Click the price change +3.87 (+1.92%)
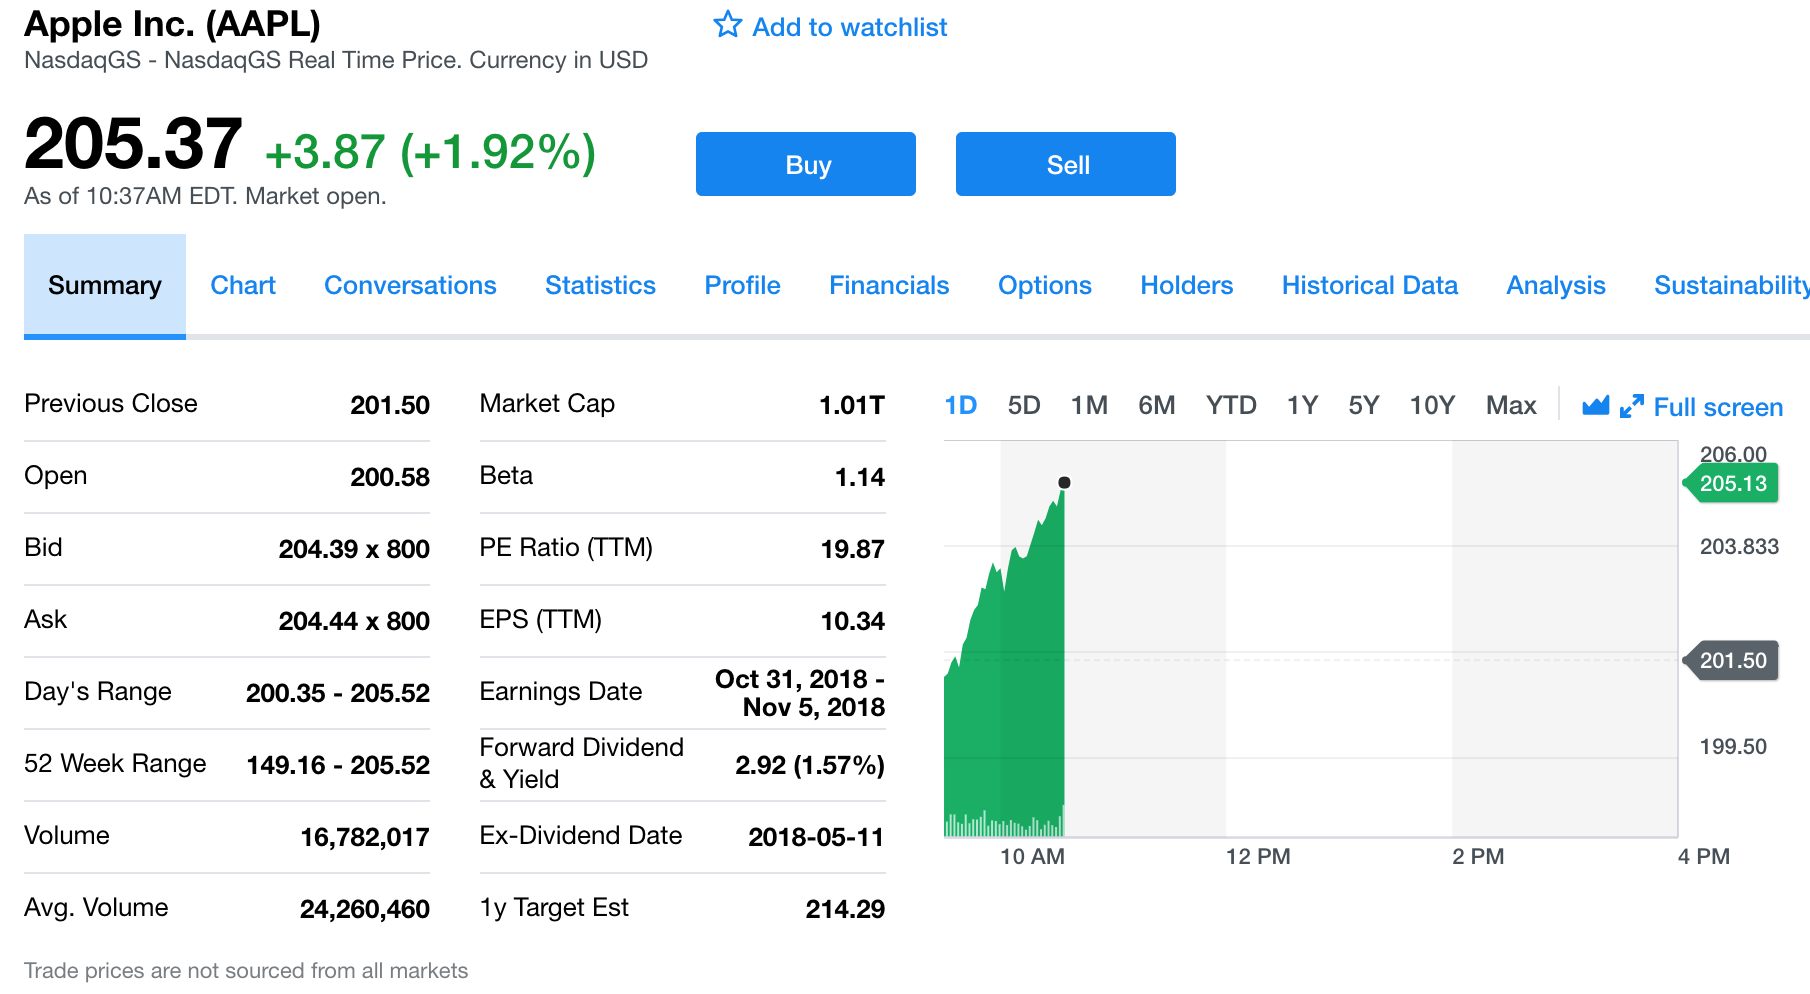The height and width of the screenshot is (994, 1810). click(430, 152)
